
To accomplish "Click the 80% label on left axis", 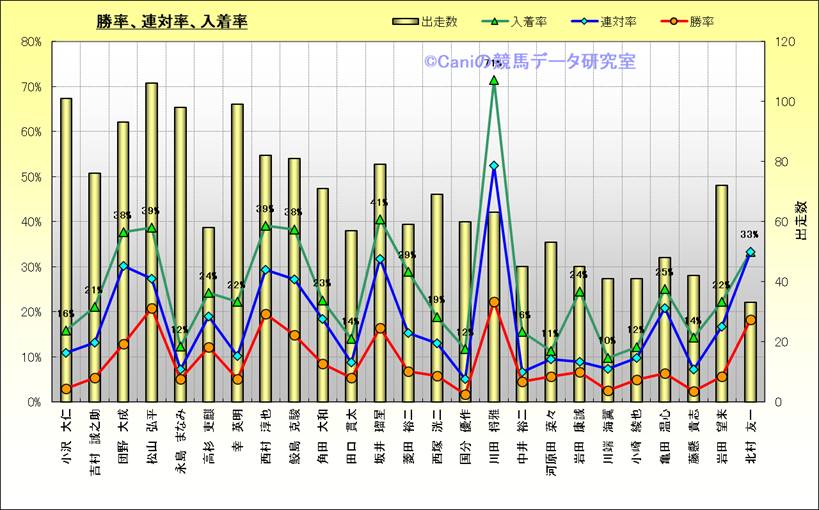I will pos(29,42).
